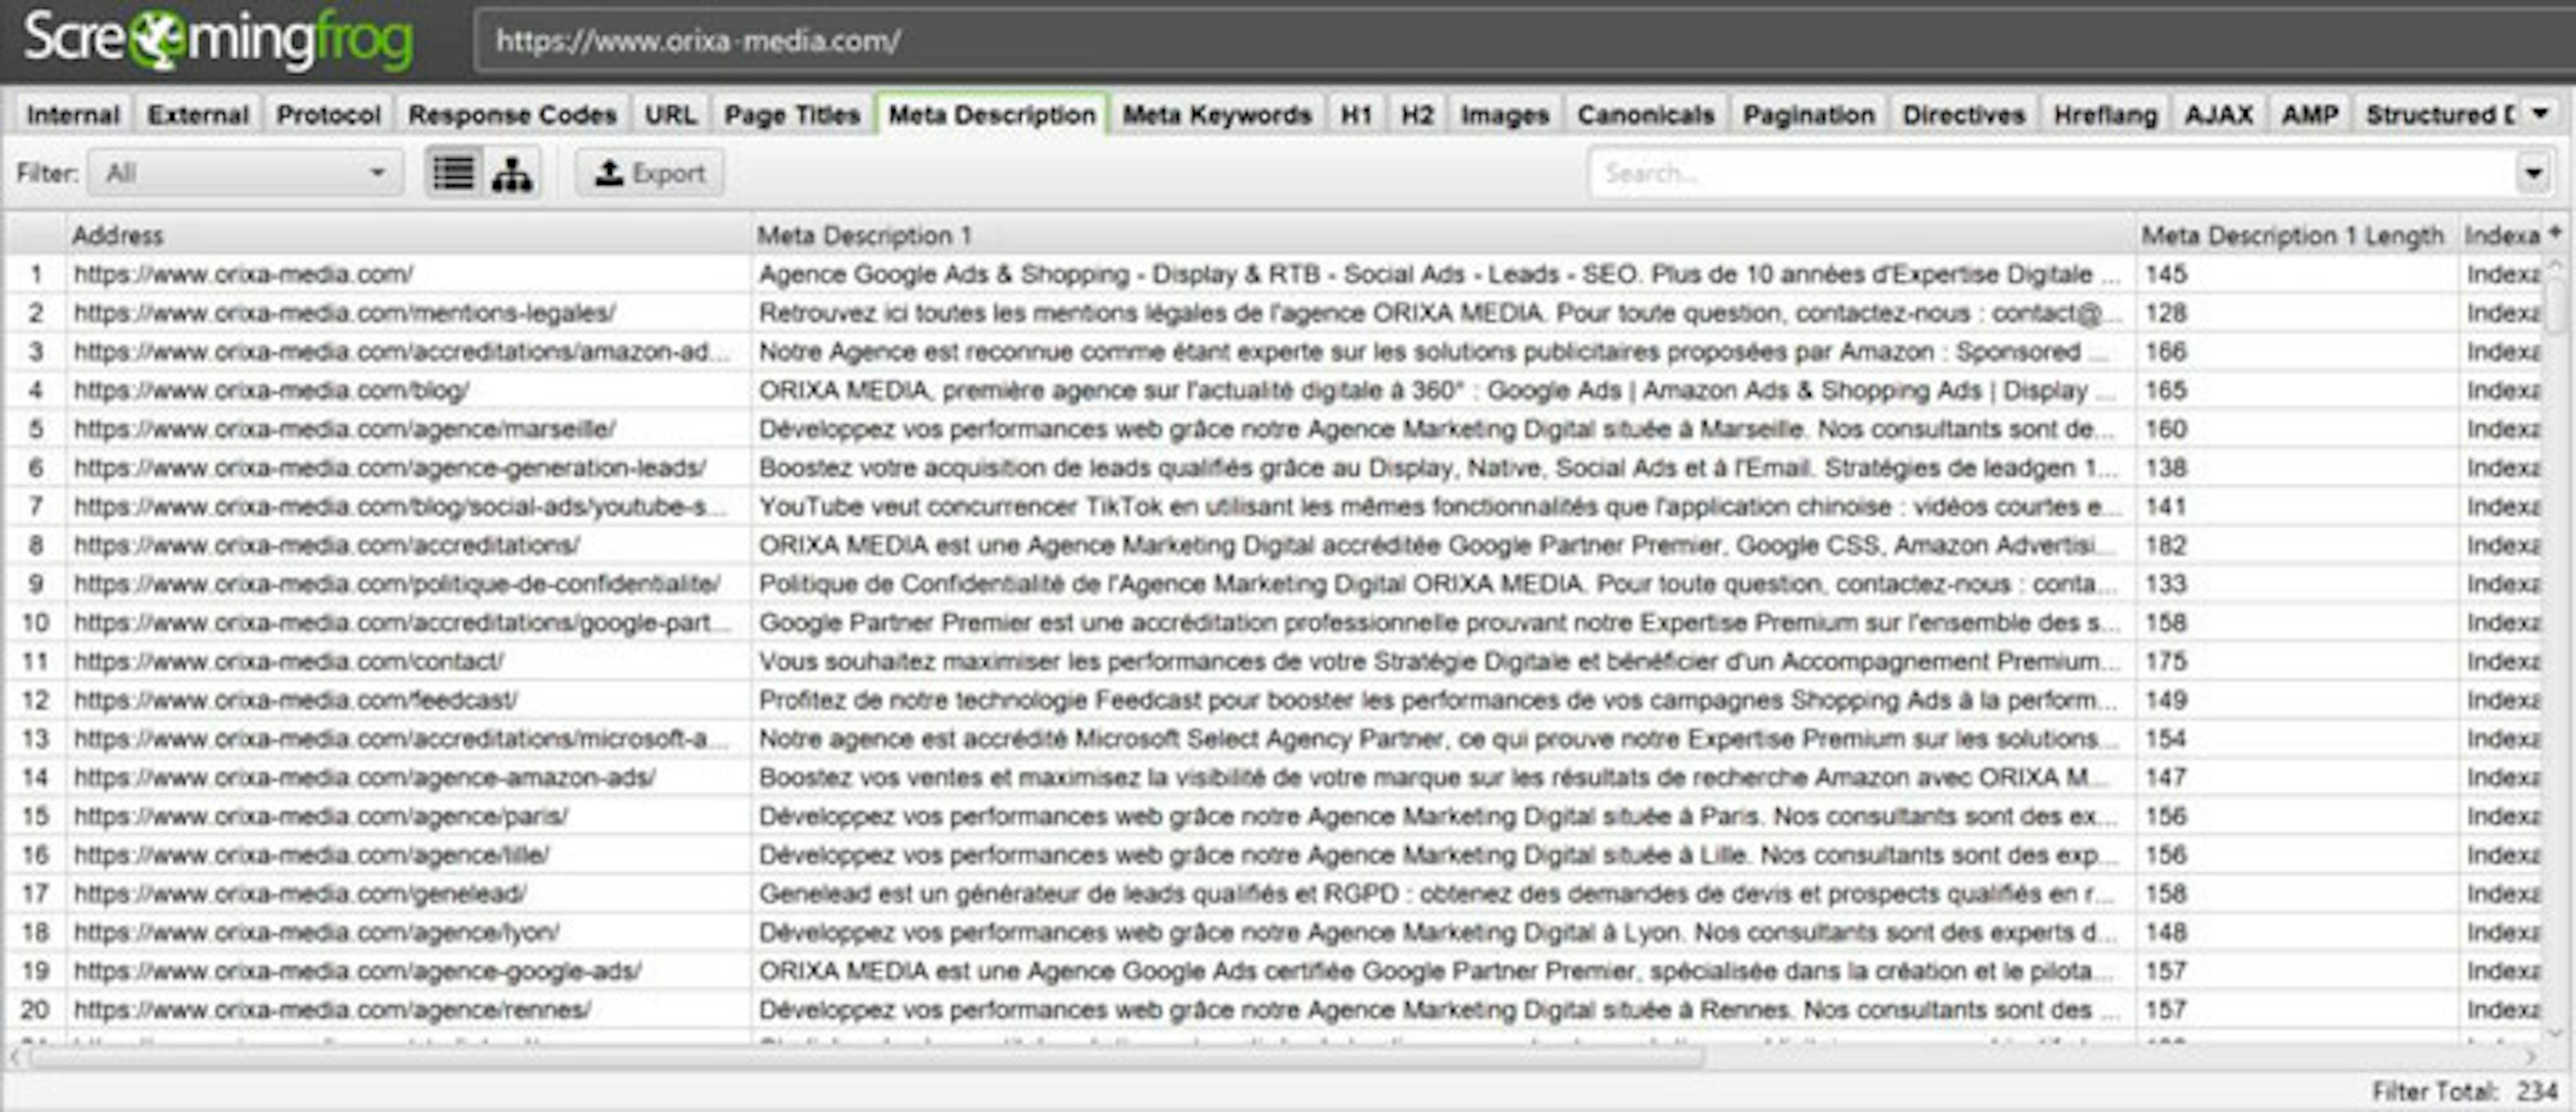Click vertical scrollbar down arrow
The height and width of the screenshot is (1112, 2576).
pyautogui.click(x=2555, y=1033)
